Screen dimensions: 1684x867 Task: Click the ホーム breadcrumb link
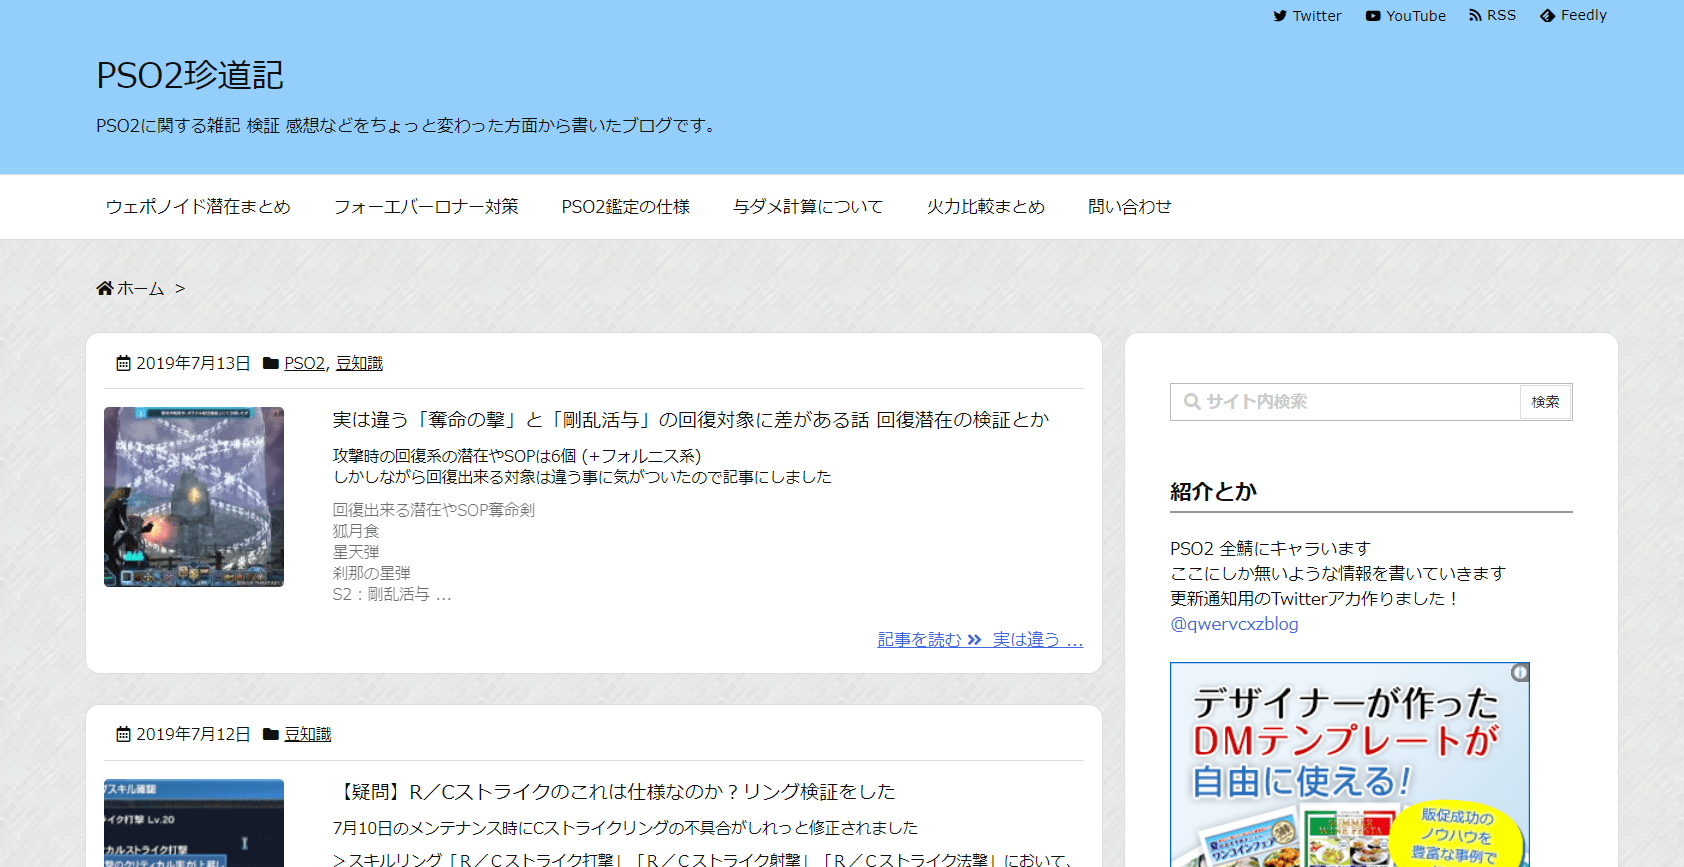[x=140, y=288]
